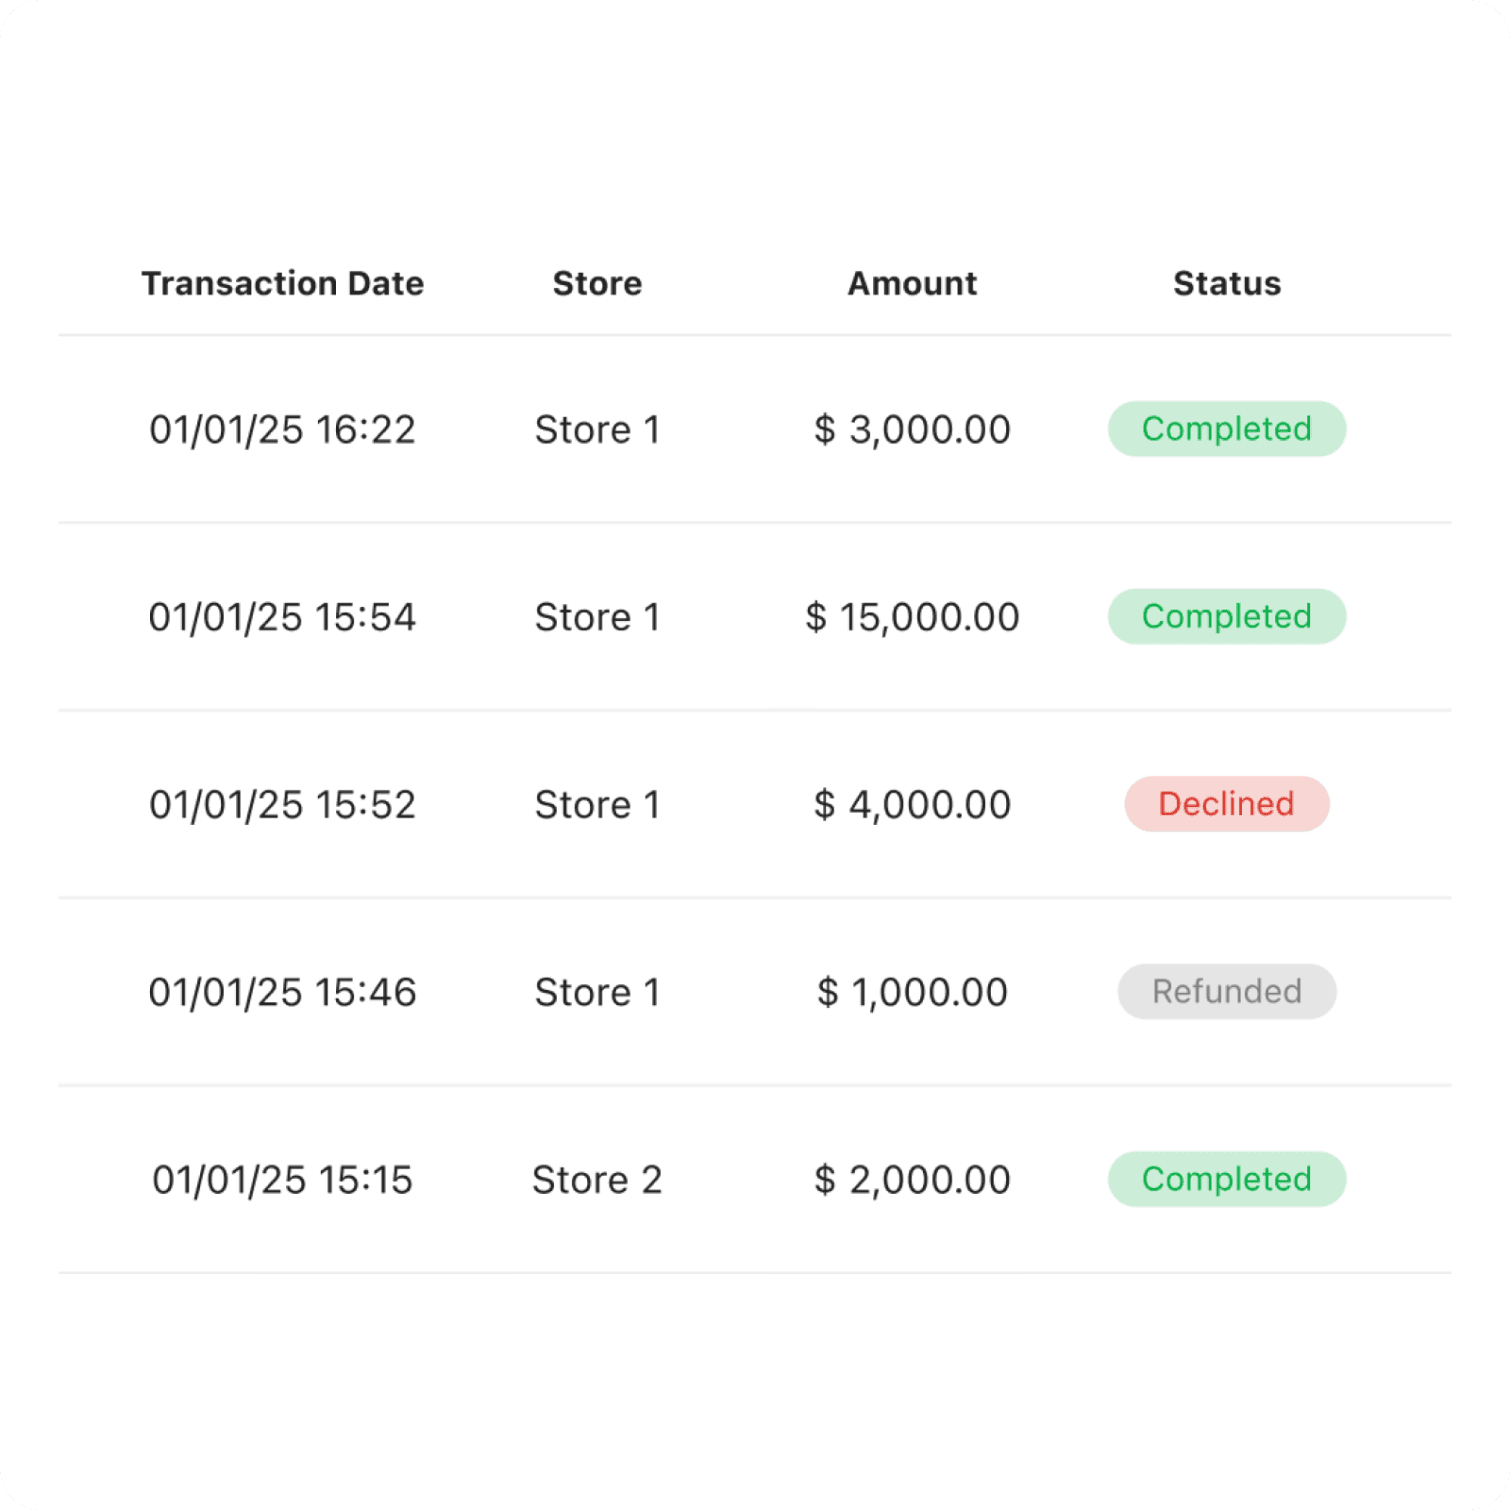The width and height of the screenshot is (1510, 1510).
Task: Click the Completed badge for $3,000.00
Action: tap(1227, 429)
